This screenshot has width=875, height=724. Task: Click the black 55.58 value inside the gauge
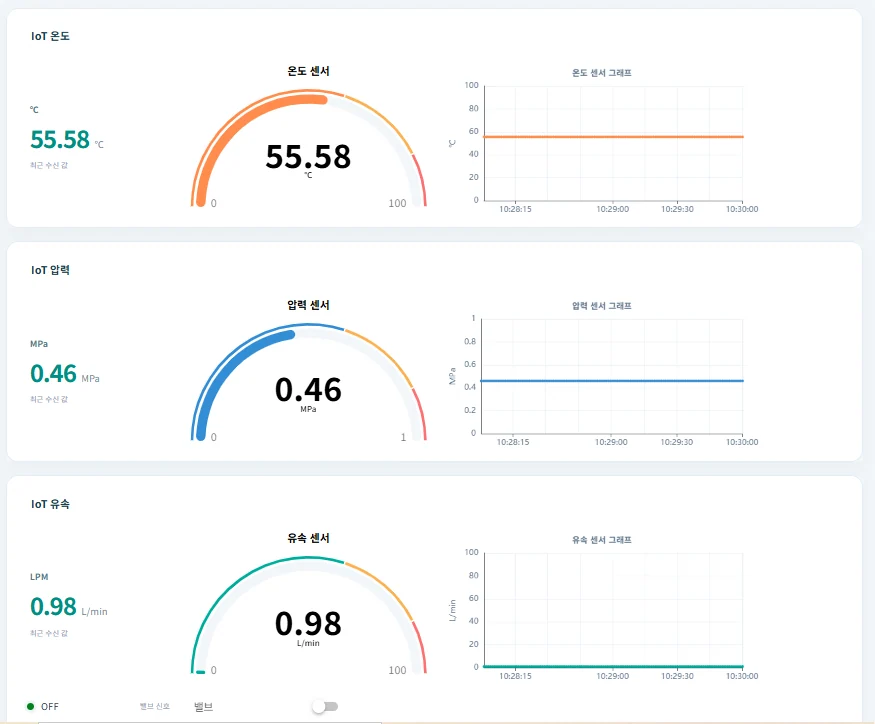pos(308,157)
